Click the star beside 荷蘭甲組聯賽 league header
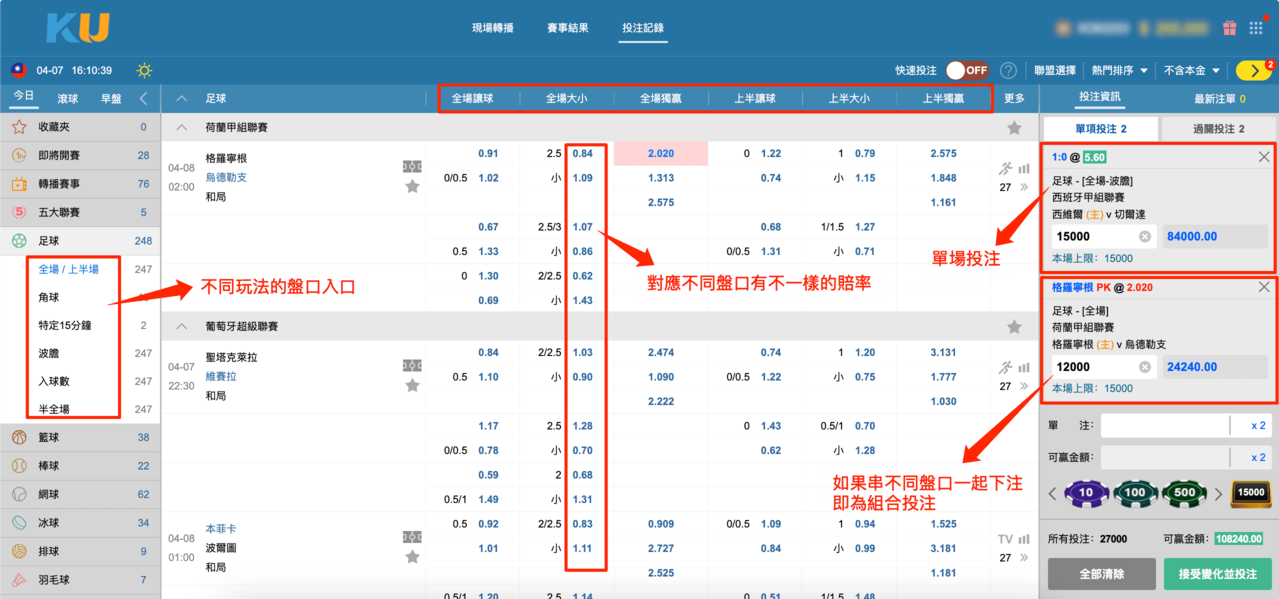Screen dimensions: 1279x599 pyautogui.click(x=1014, y=128)
